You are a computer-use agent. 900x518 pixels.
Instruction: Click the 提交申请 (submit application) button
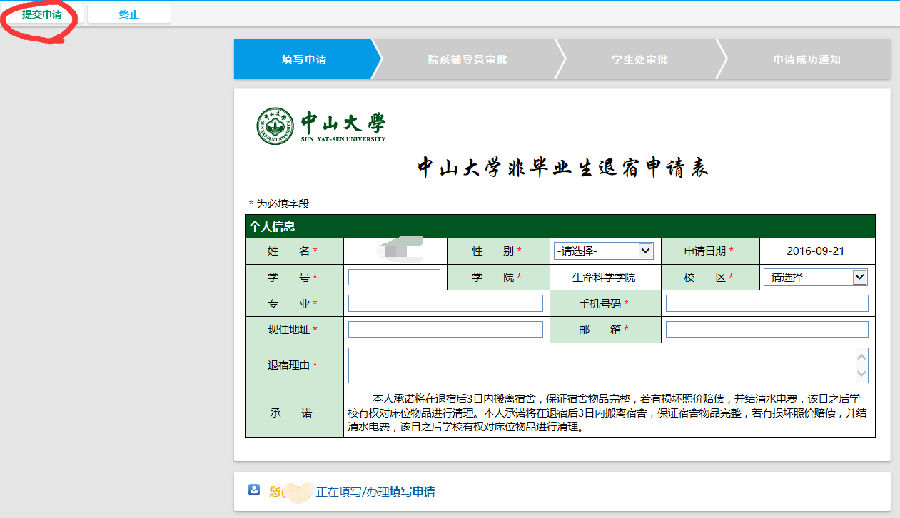41,15
